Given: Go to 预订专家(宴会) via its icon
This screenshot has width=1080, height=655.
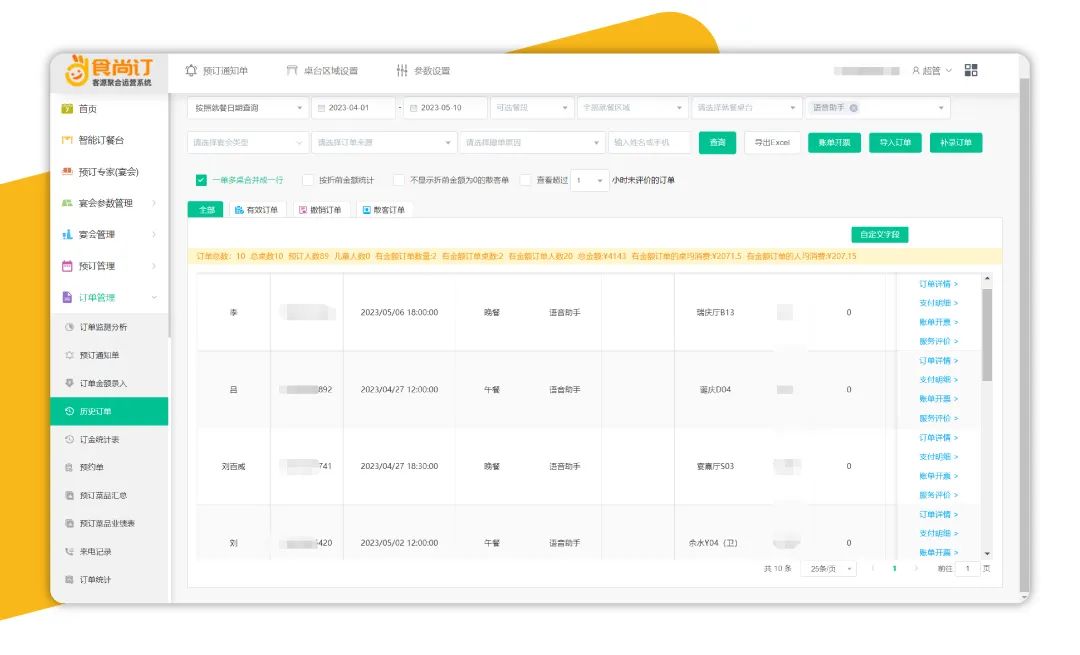Looking at the screenshot, I should coord(67,171).
